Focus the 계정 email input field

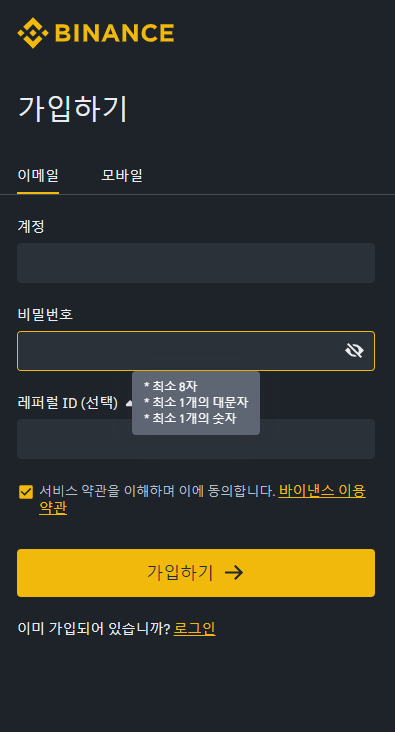[x=196, y=263]
